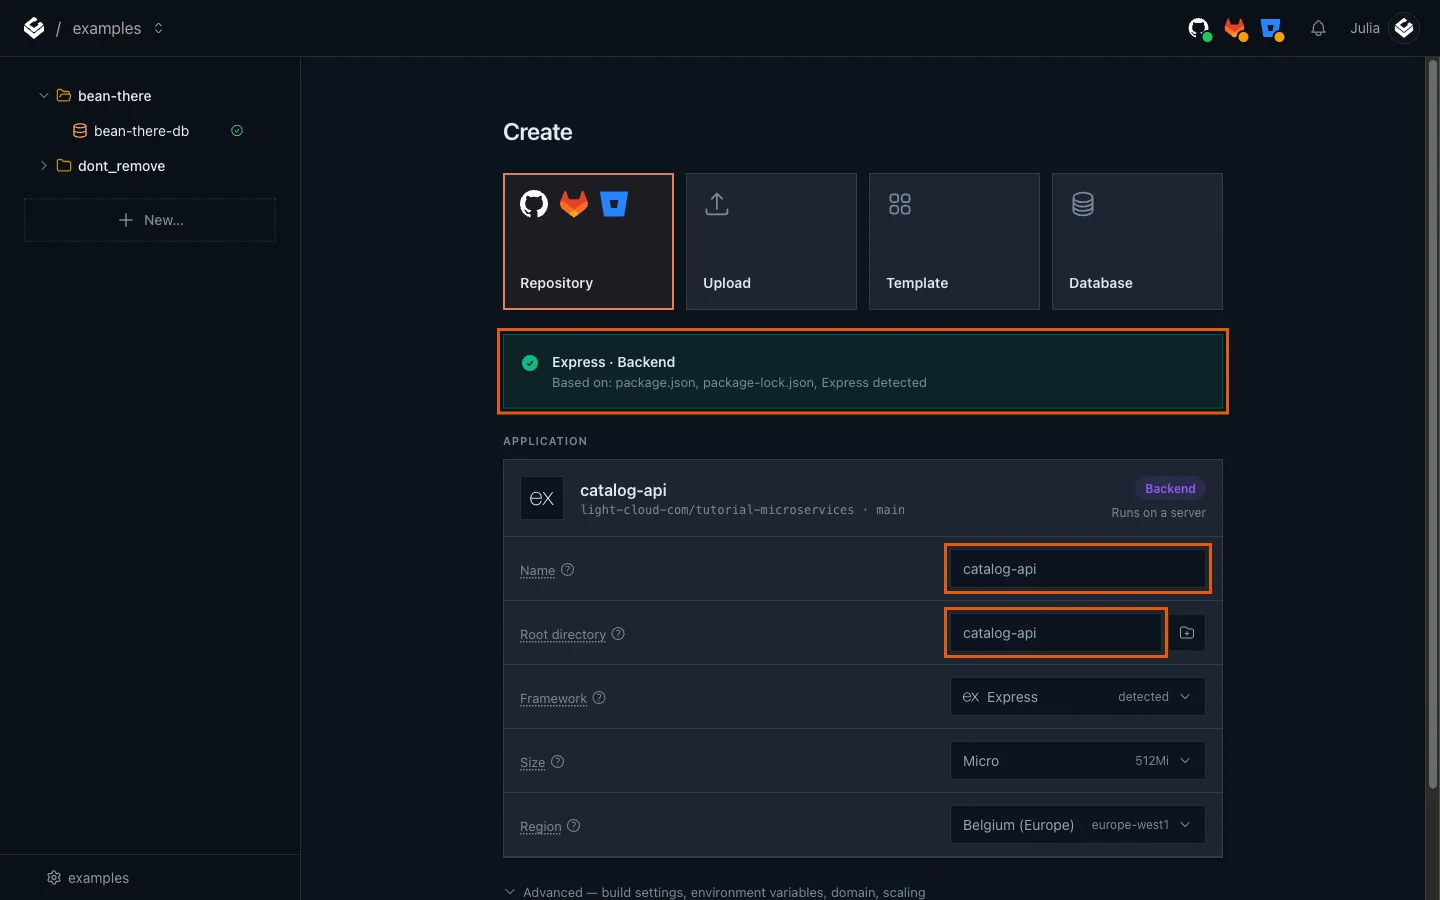Open Bitbucket connection icon in header
Image resolution: width=1440 pixels, height=900 pixels.
1272,29
